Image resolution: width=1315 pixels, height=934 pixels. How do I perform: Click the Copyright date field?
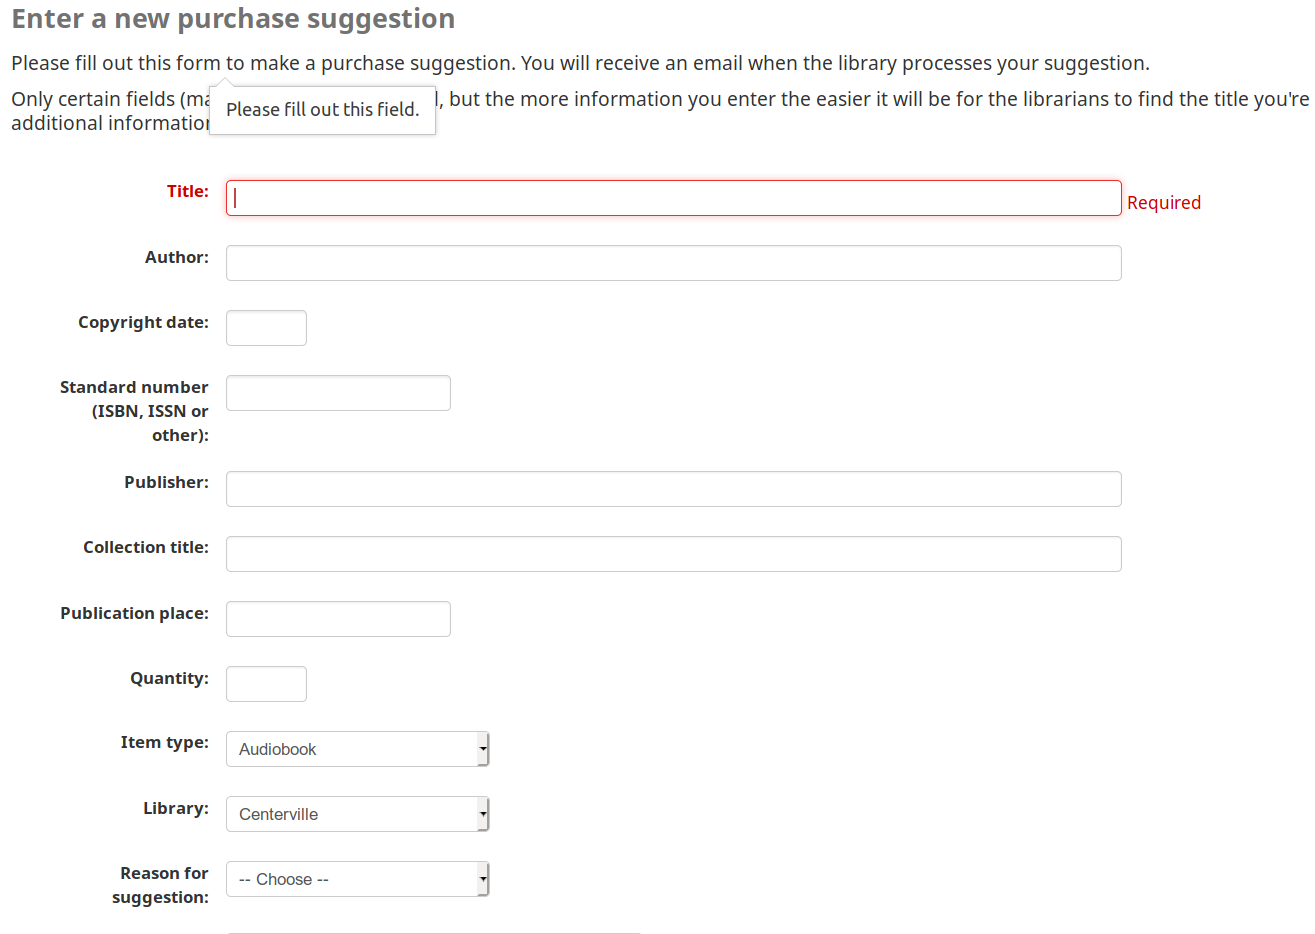[x=266, y=328]
